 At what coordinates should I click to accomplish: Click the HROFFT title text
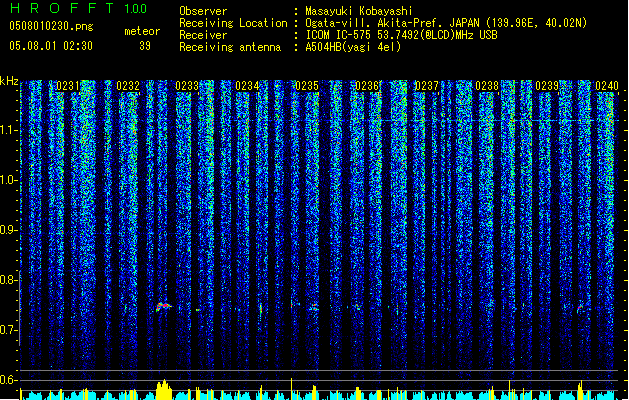tap(62, 8)
